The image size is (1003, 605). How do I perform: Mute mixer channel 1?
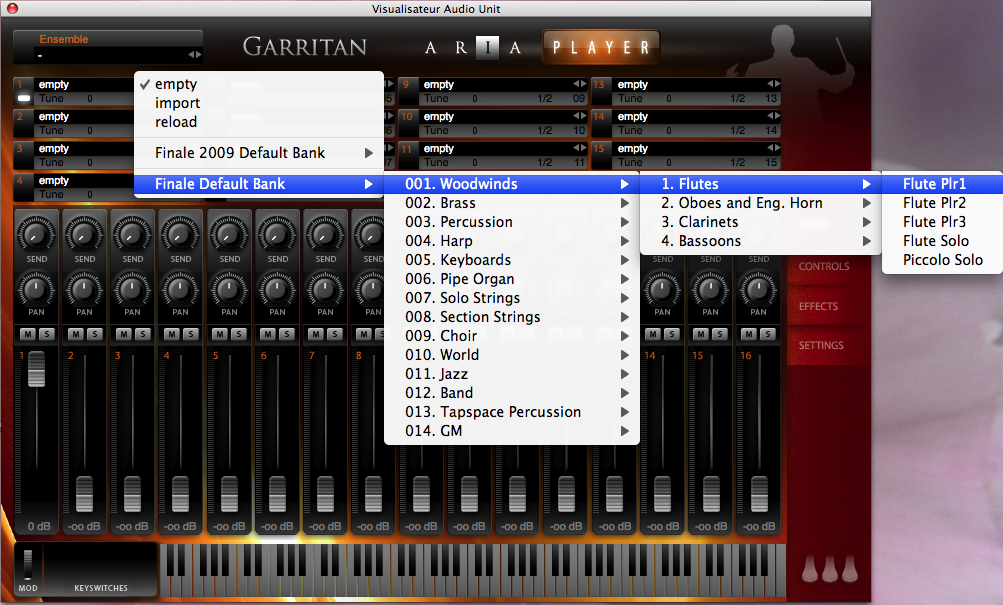pyautogui.click(x=28, y=333)
